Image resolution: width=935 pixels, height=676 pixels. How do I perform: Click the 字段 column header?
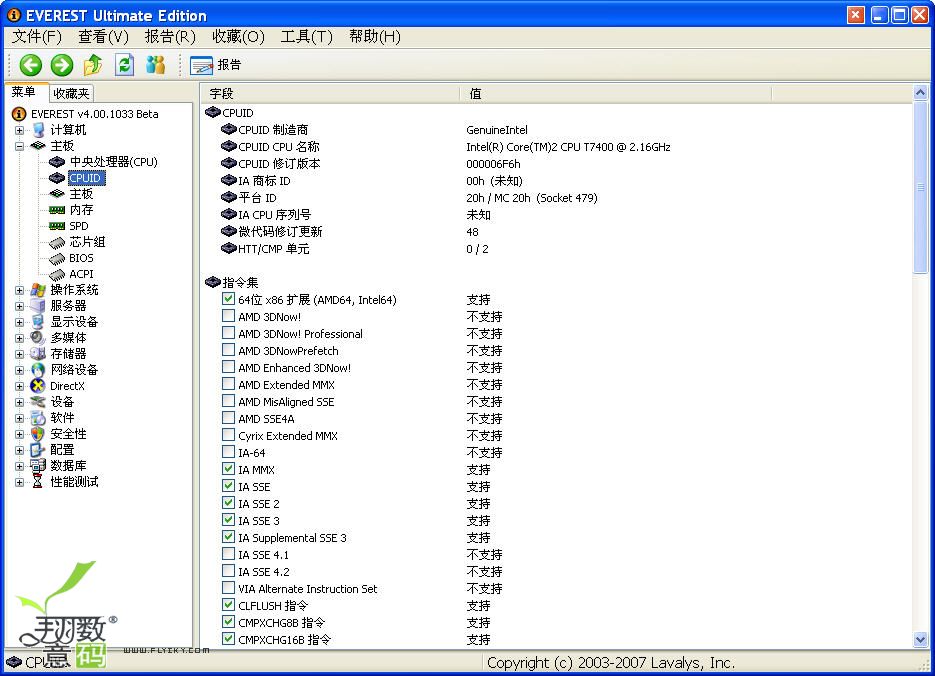click(331, 94)
